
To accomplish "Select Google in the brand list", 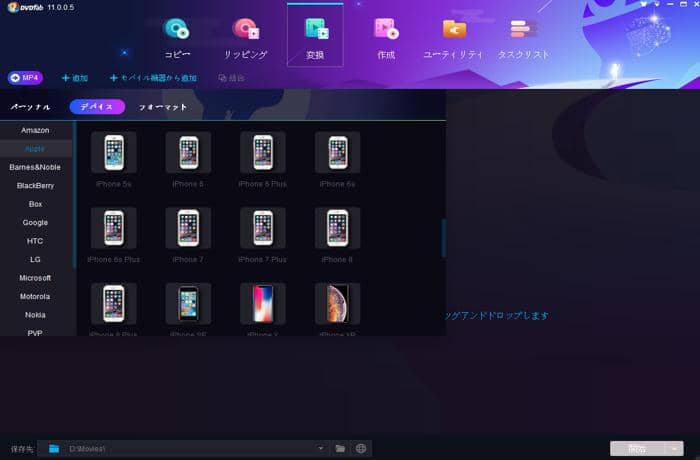I will [35, 222].
